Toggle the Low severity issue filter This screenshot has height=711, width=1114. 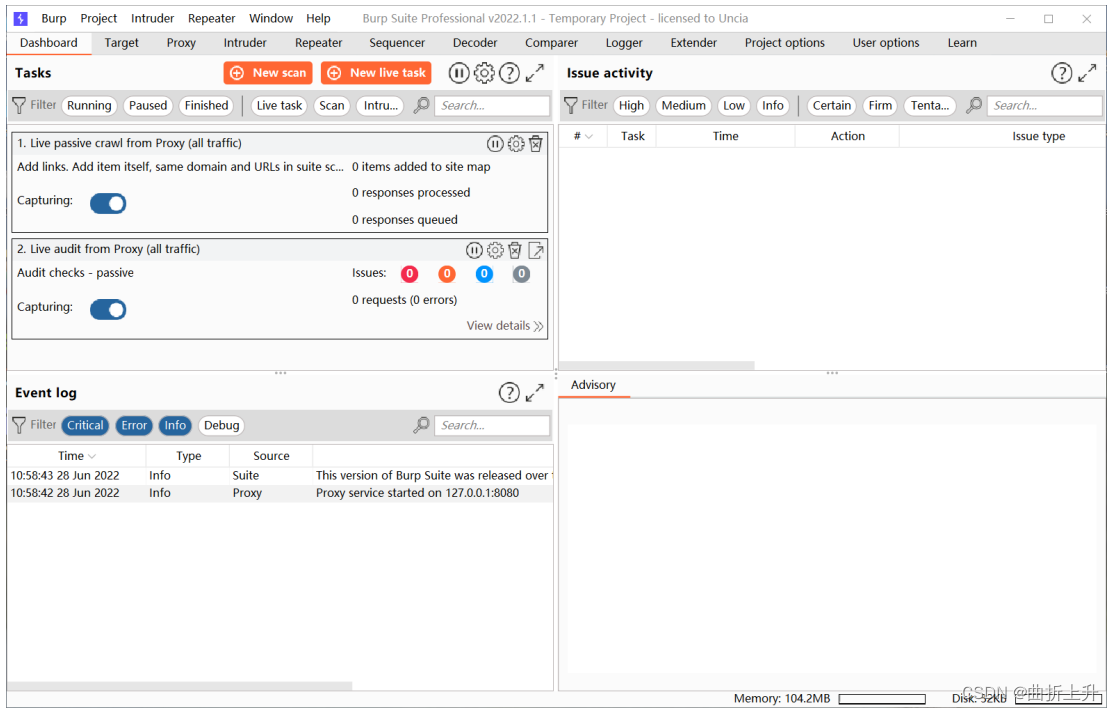click(x=733, y=106)
